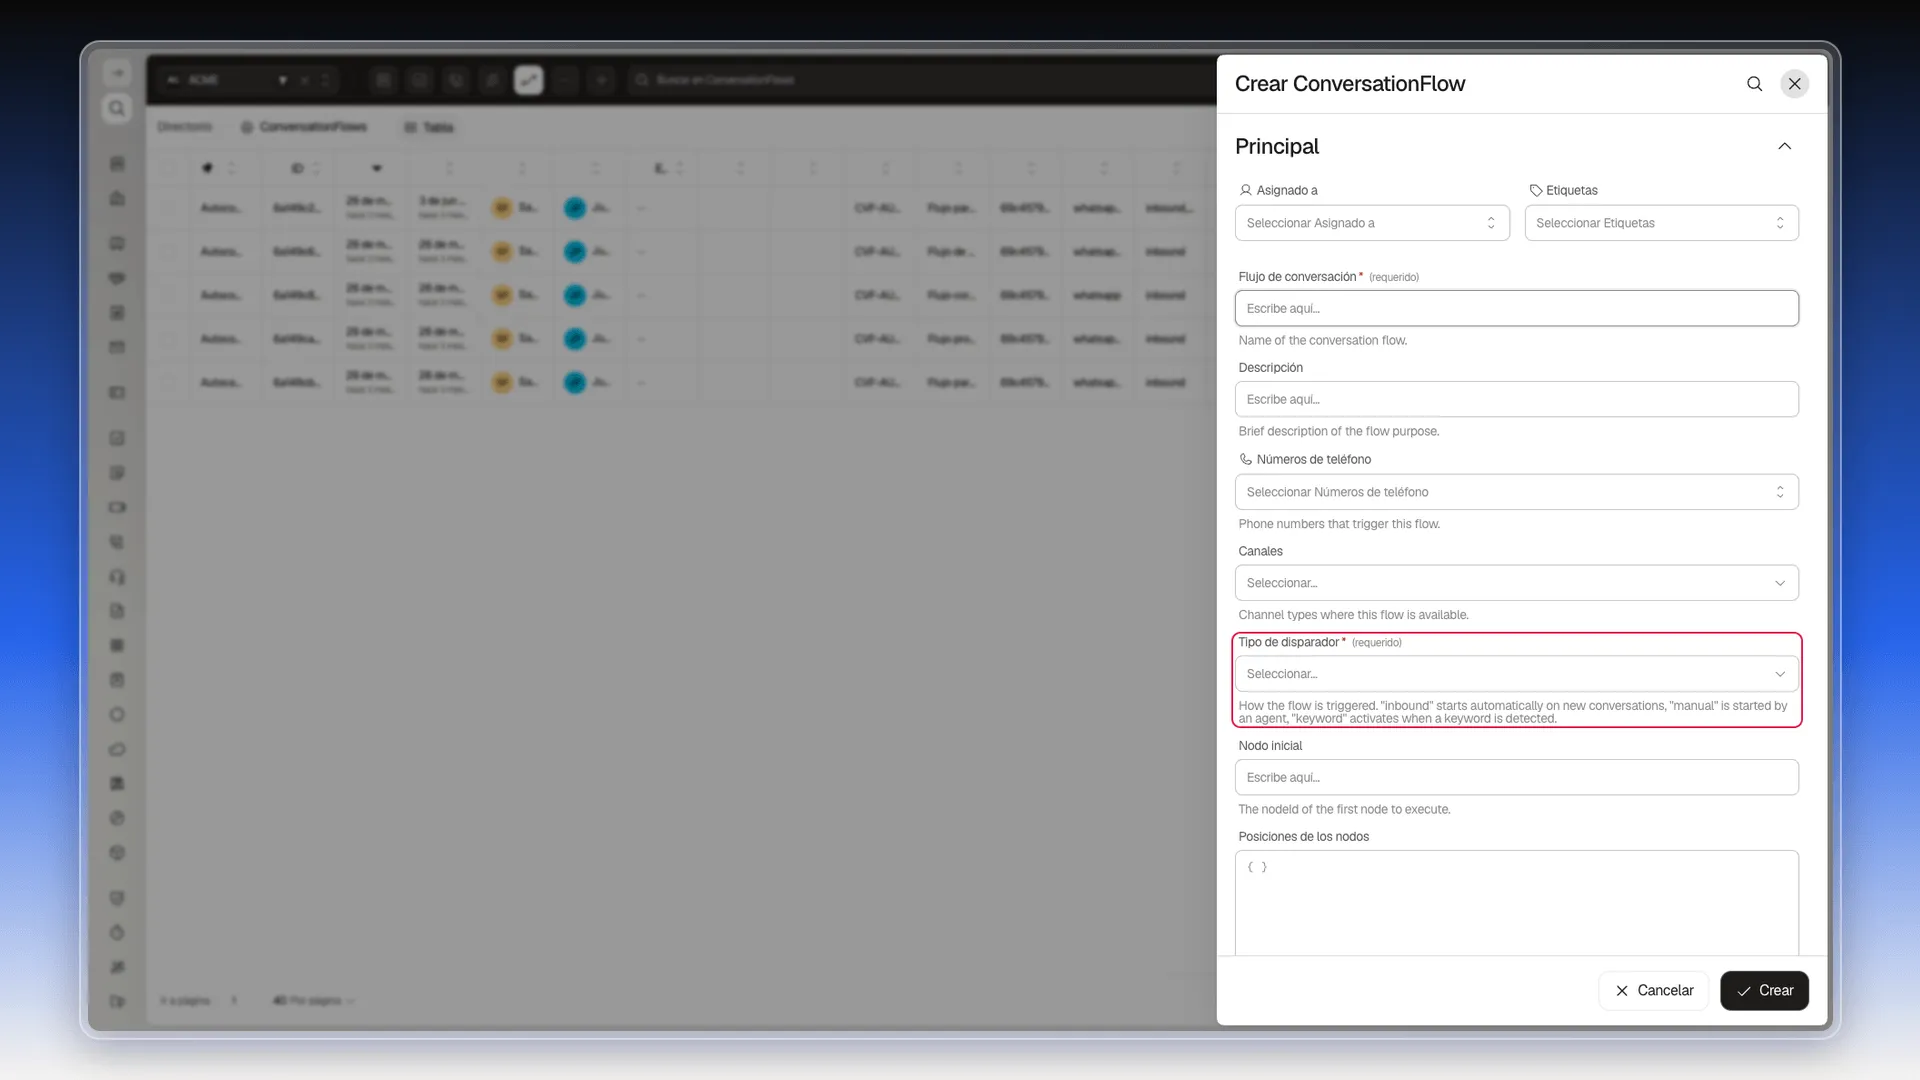Open the Tipo de disparador dropdown
This screenshot has width=1920, height=1080.
point(1516,674)
